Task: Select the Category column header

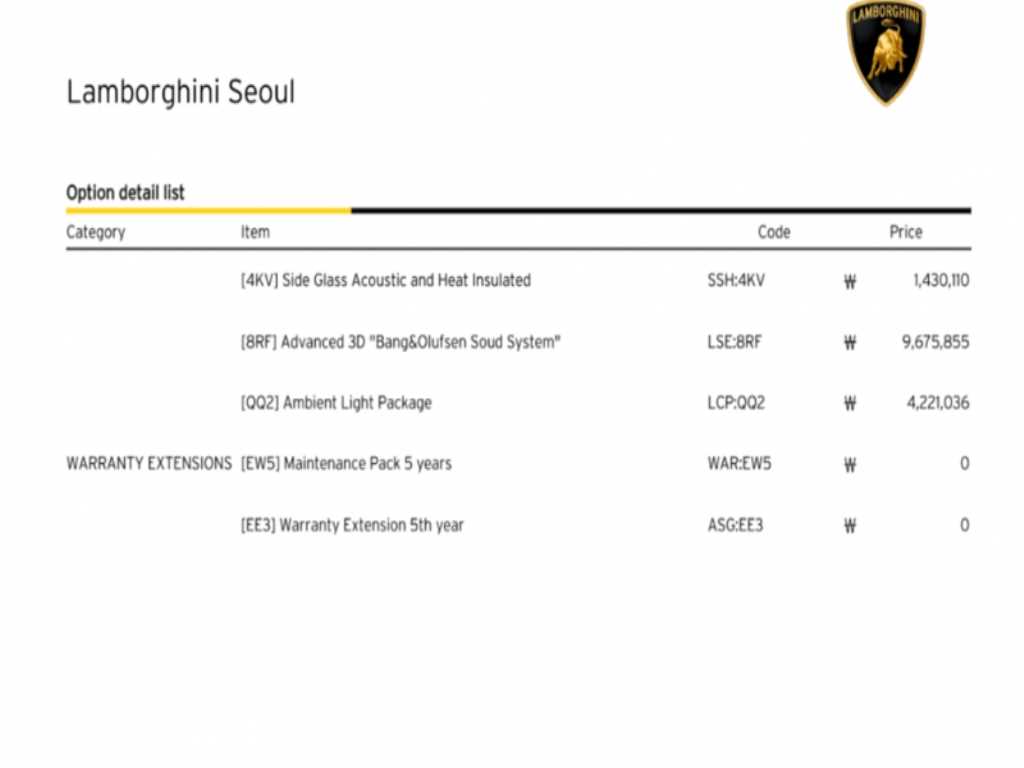Action: [96, 232]
